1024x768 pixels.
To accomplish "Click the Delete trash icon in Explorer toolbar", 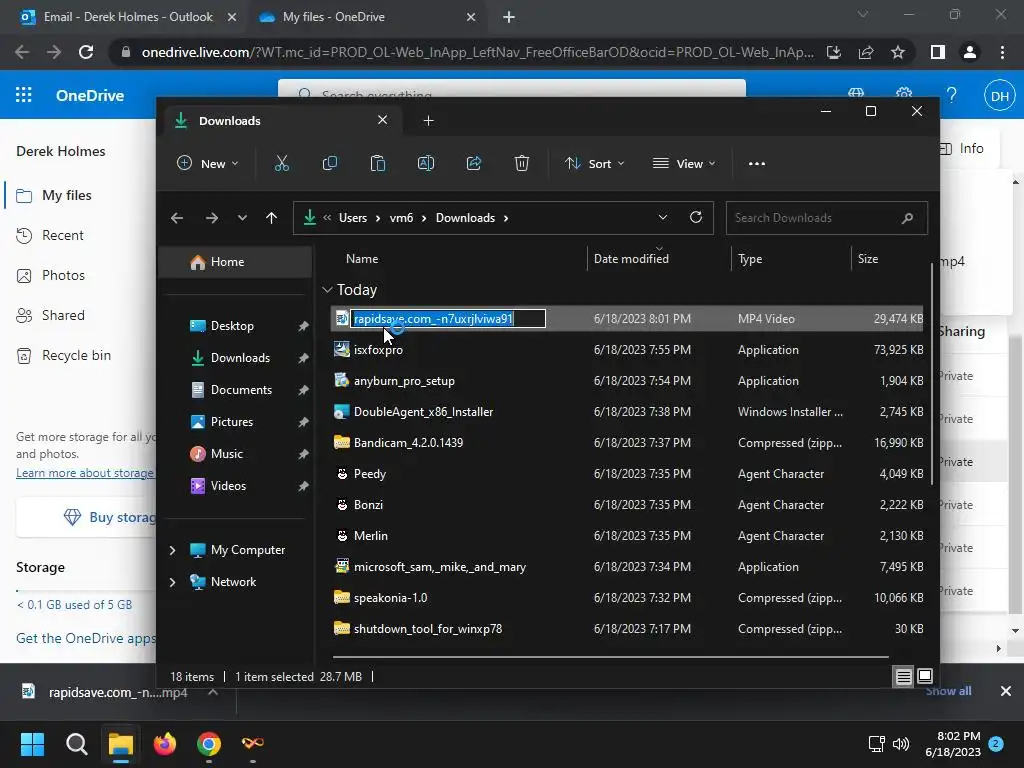I will (x=521, y=163).
